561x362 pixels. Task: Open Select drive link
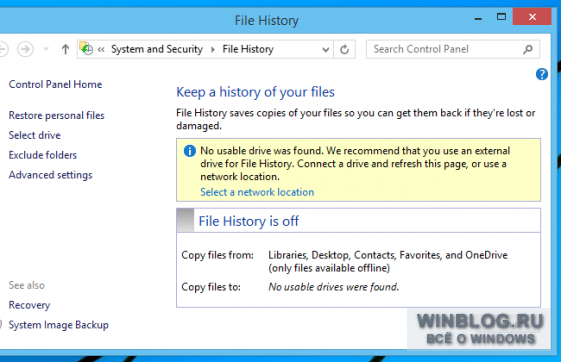coord(35,135)
